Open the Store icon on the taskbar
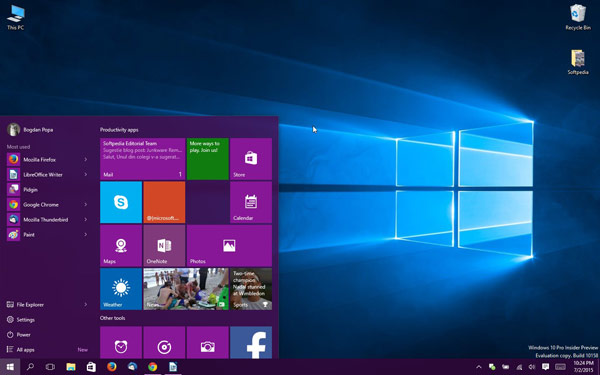 91,367
